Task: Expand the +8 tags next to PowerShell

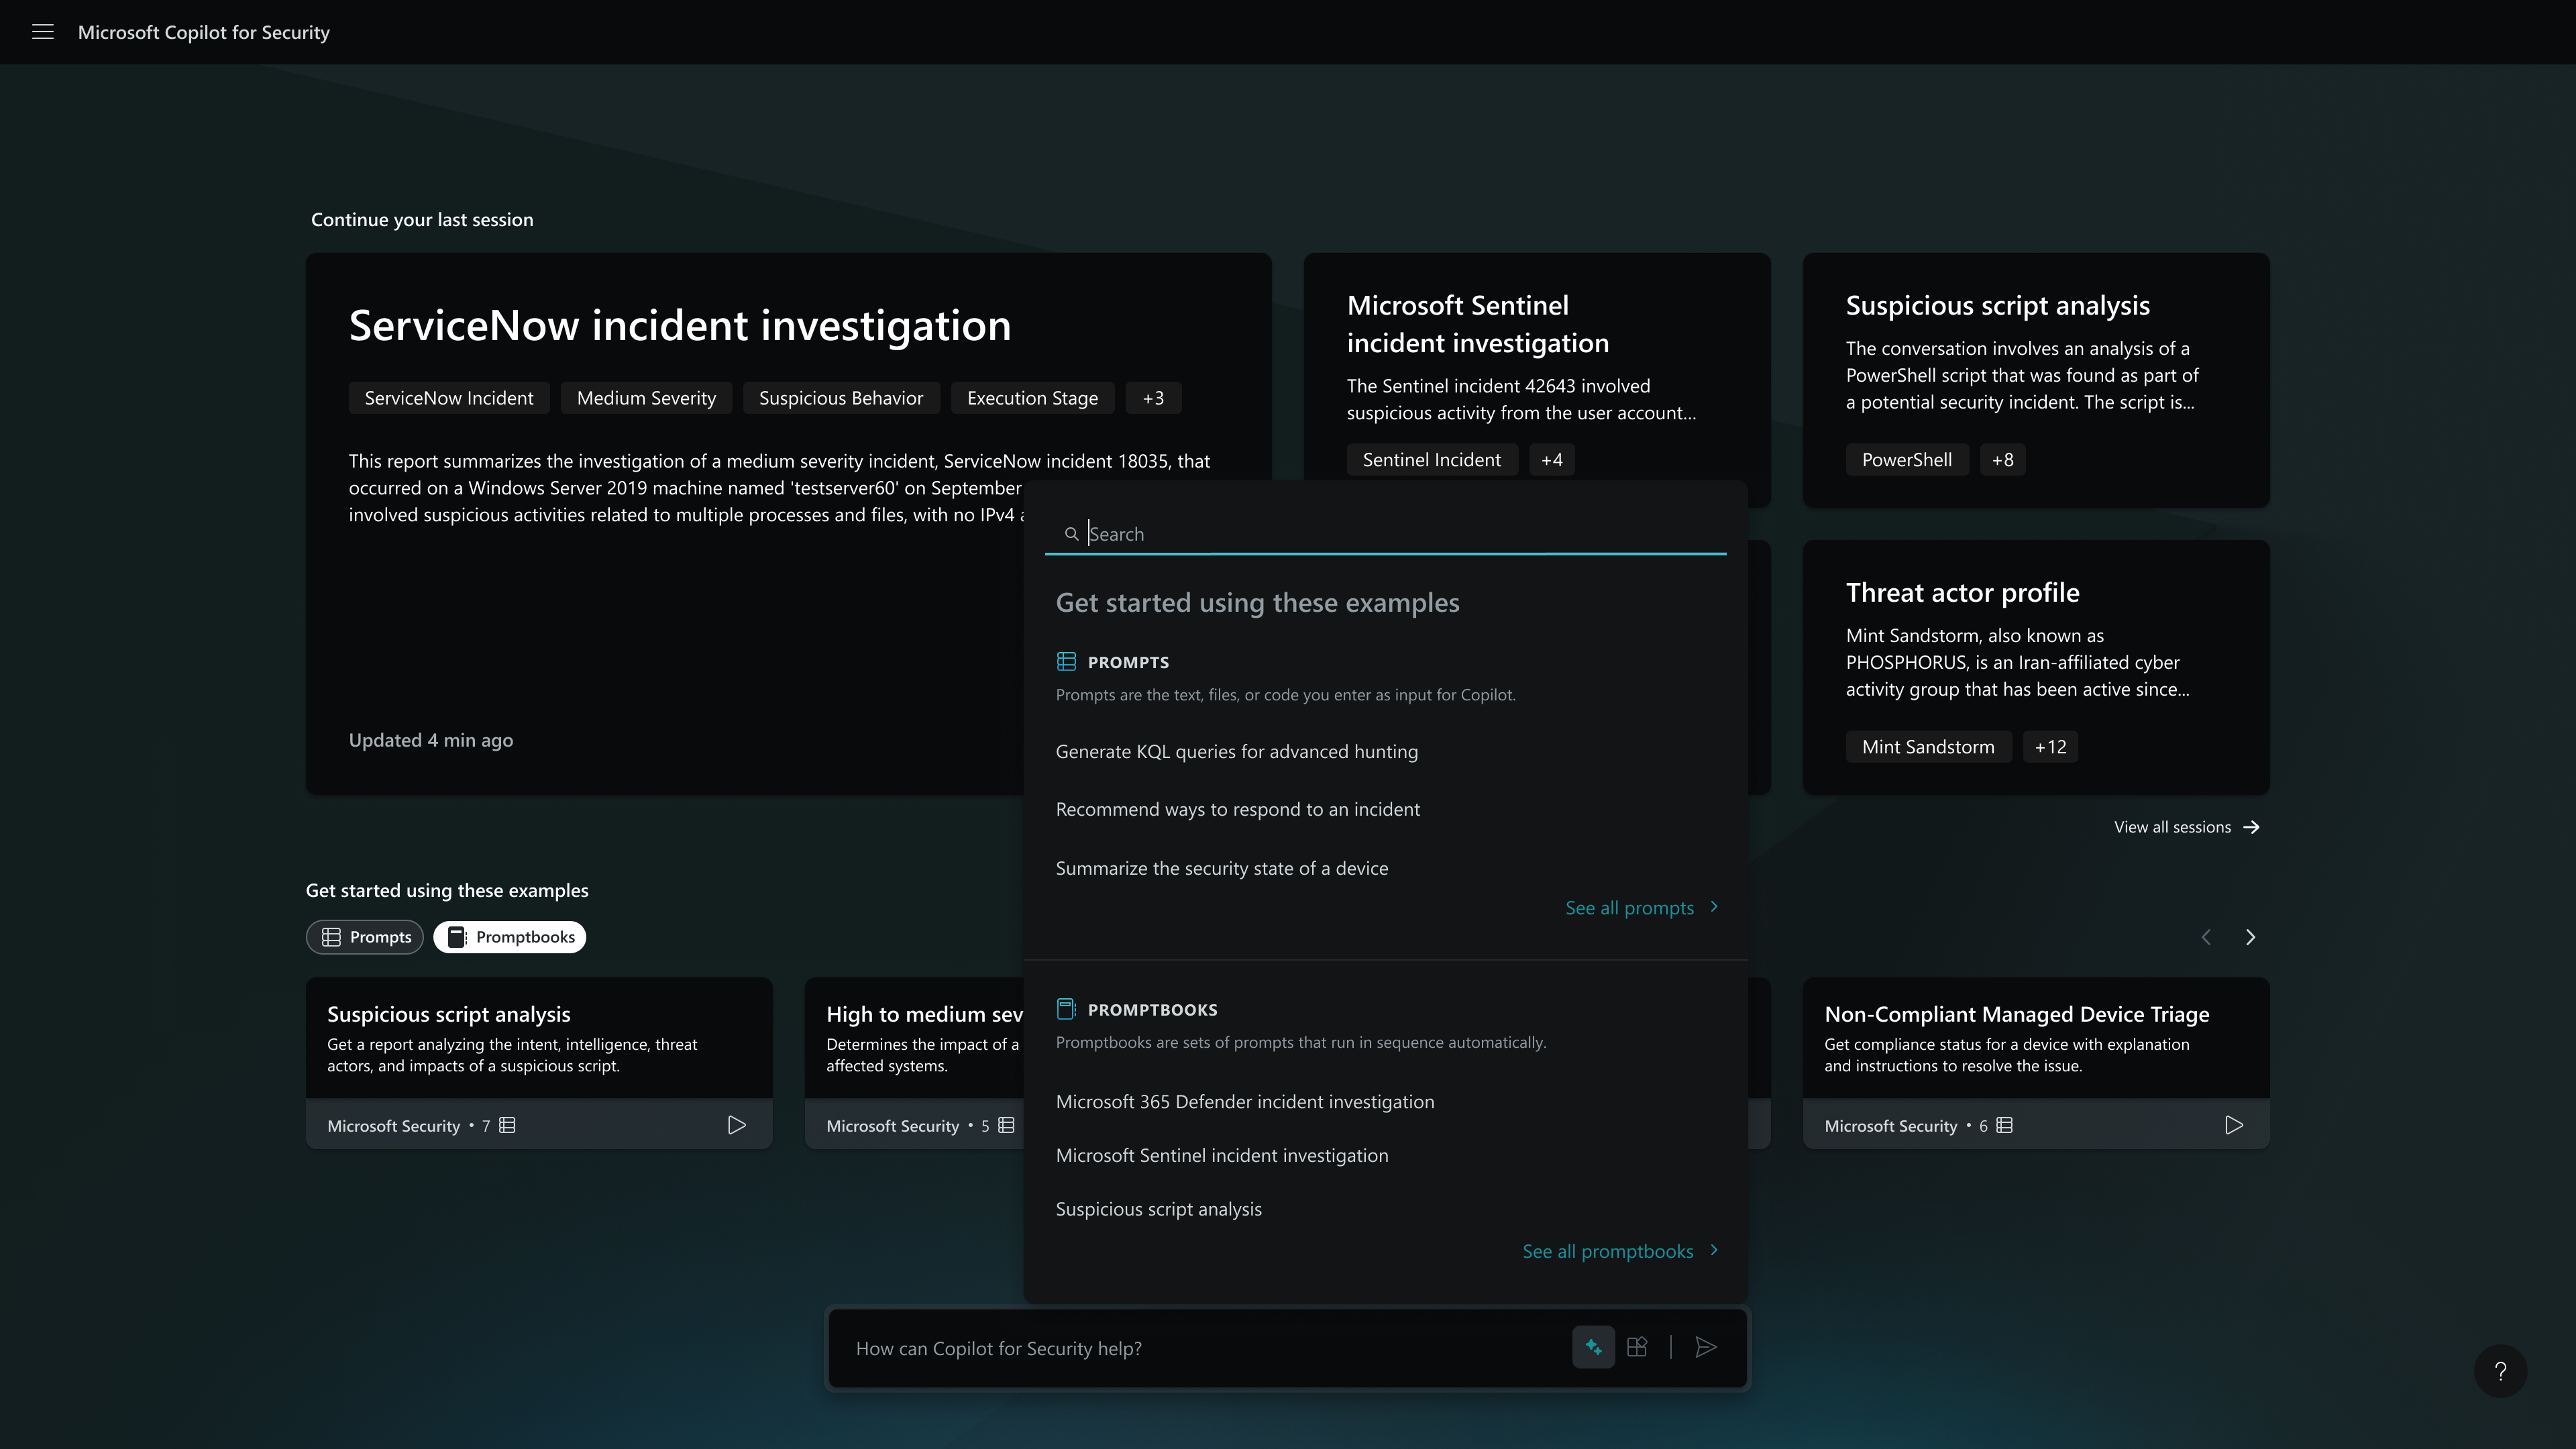Action: point(2002,460)
